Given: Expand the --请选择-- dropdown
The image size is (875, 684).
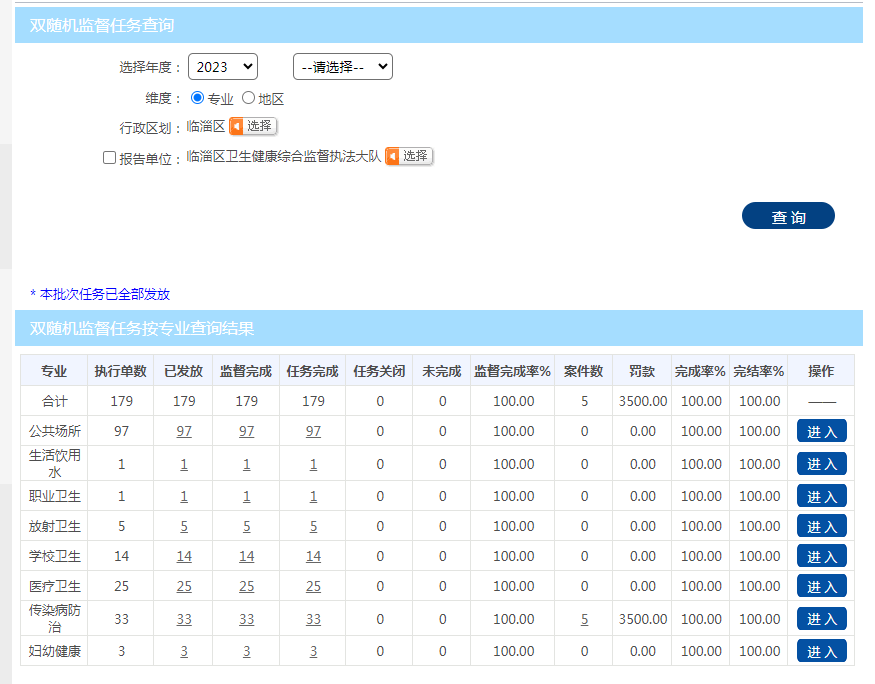Looking at the screenshot, I should tap(342, 67).
